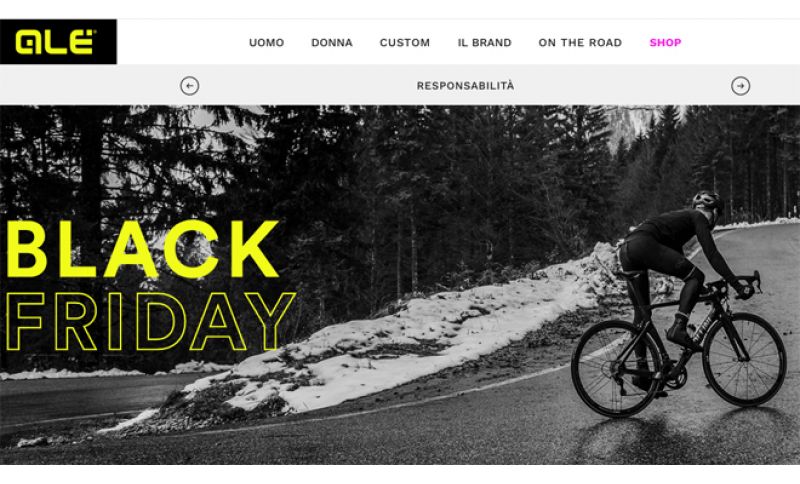800x484 pixels.
Task: Go to the previous announcement with left arrow
Action: (x=189, y=86)
